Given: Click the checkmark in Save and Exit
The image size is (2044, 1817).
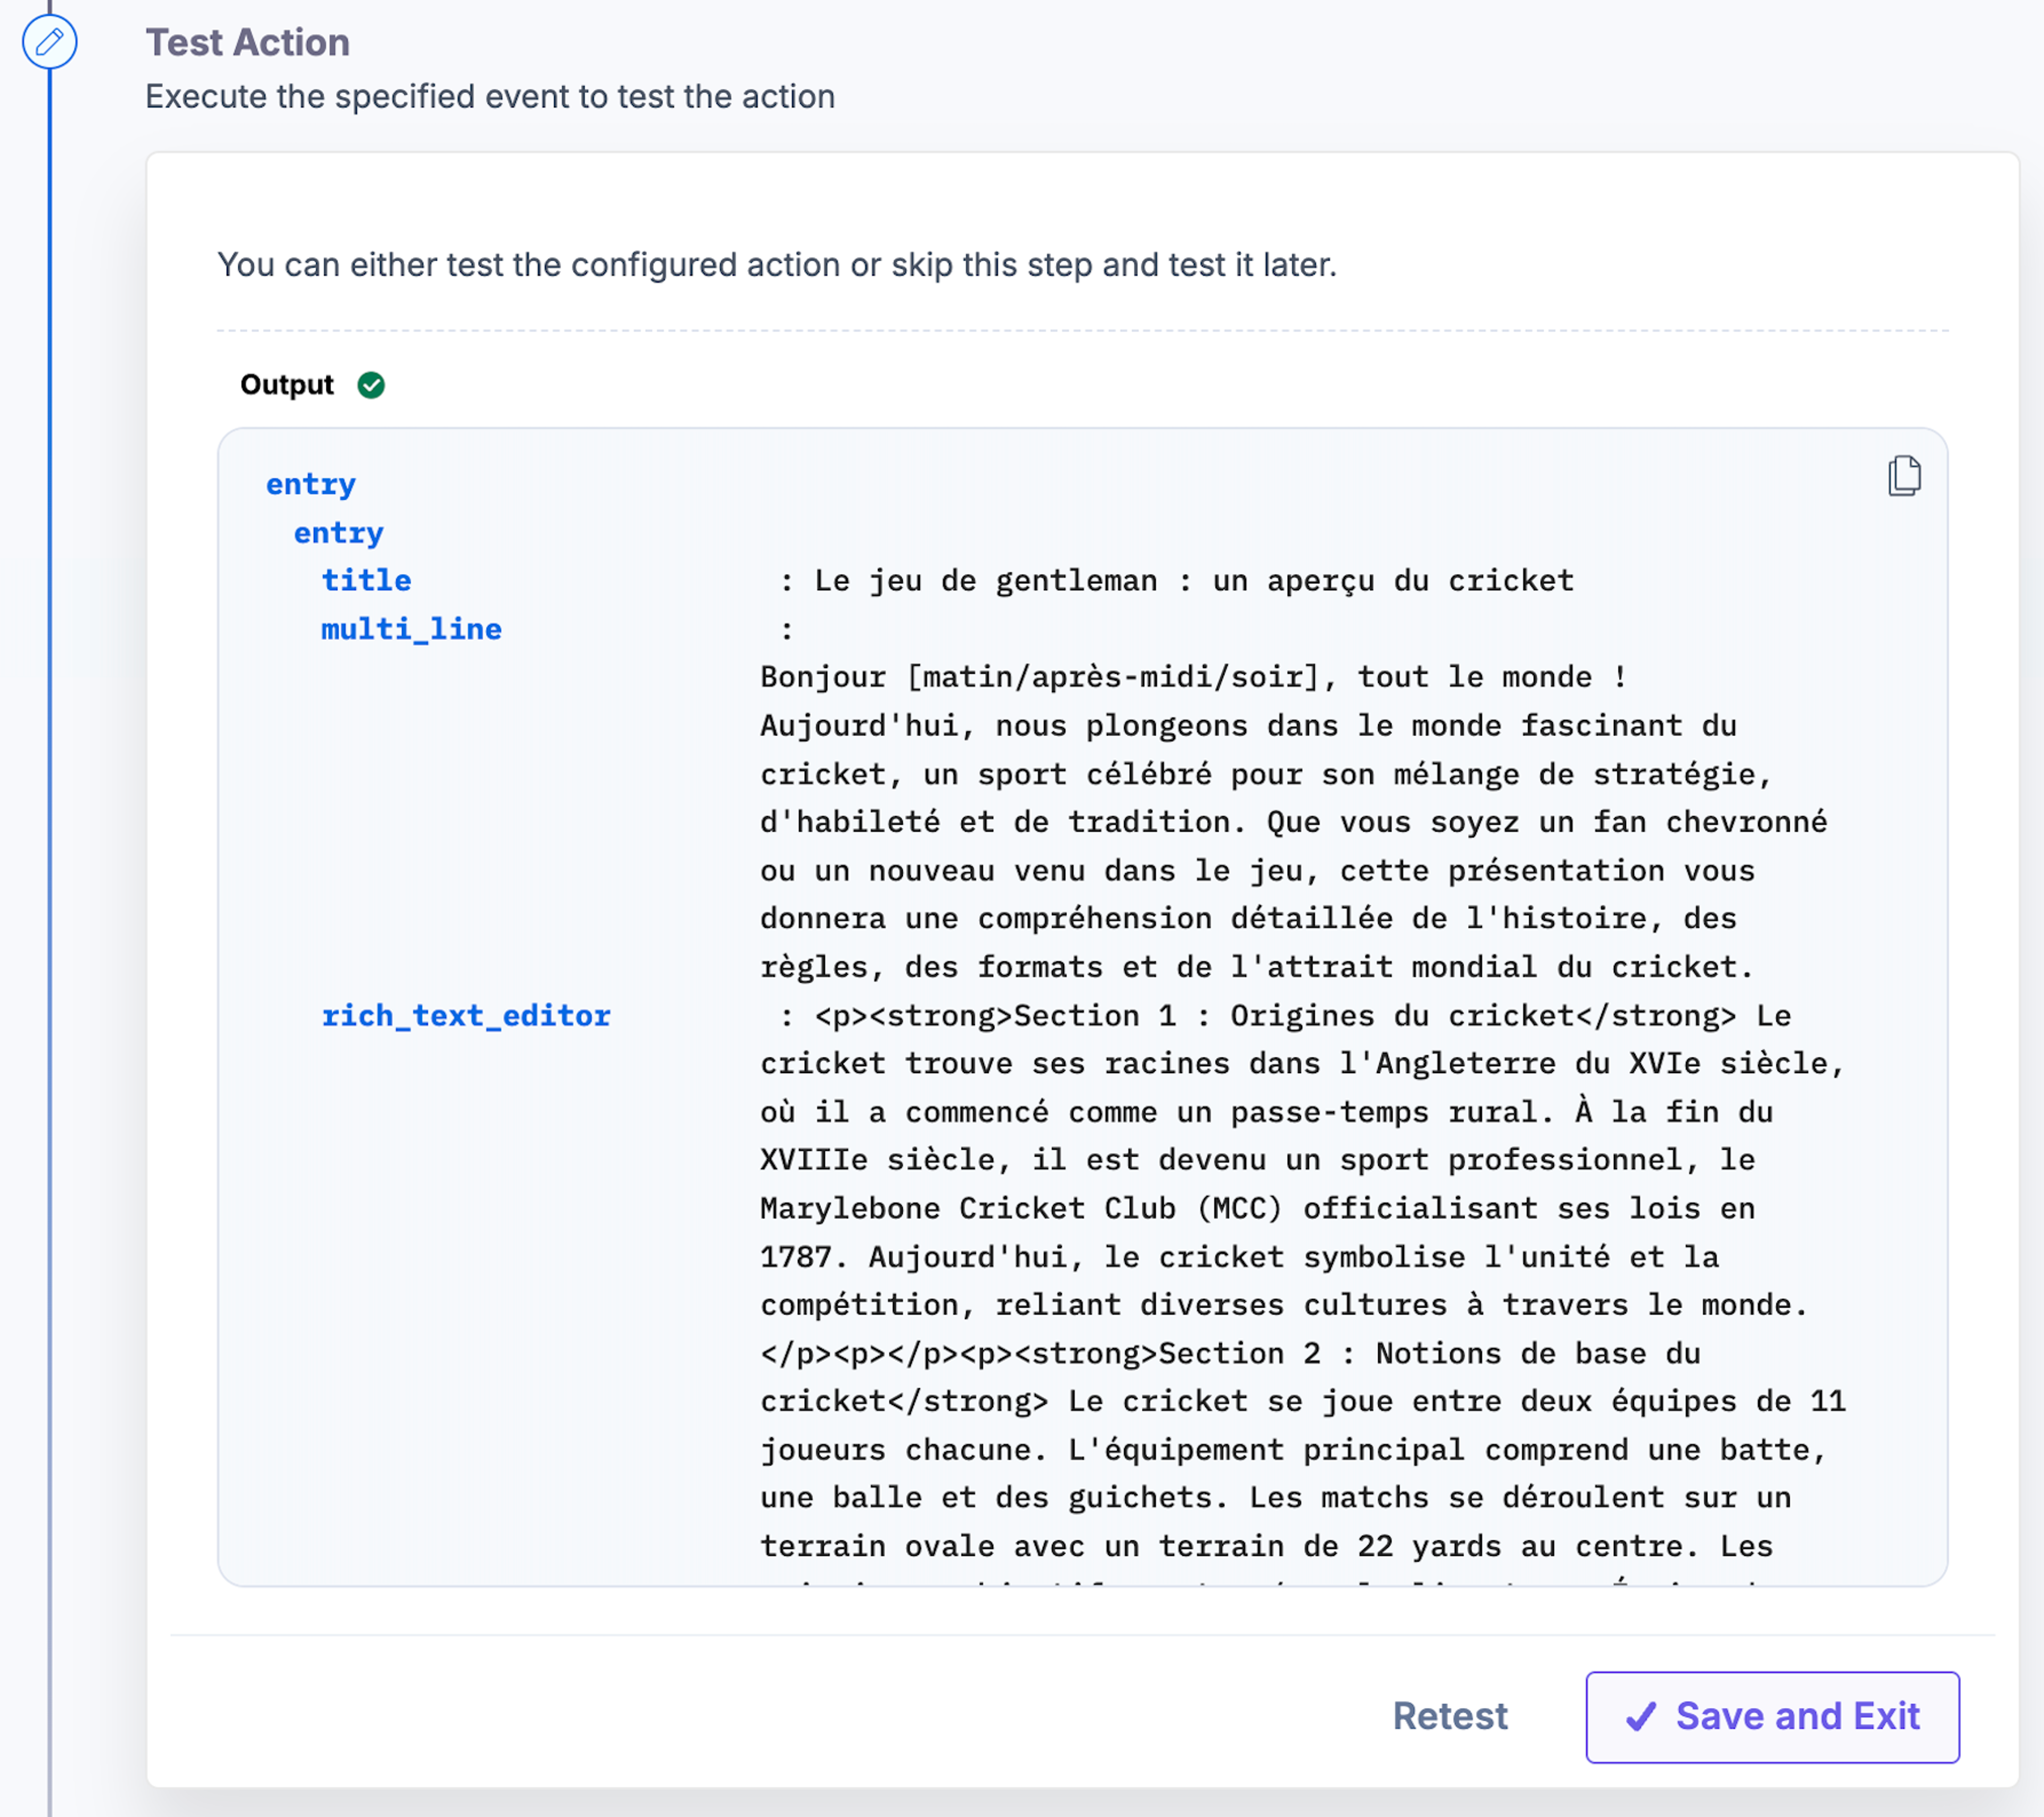Looking at the screenshot, I should click(1641, 1716).
